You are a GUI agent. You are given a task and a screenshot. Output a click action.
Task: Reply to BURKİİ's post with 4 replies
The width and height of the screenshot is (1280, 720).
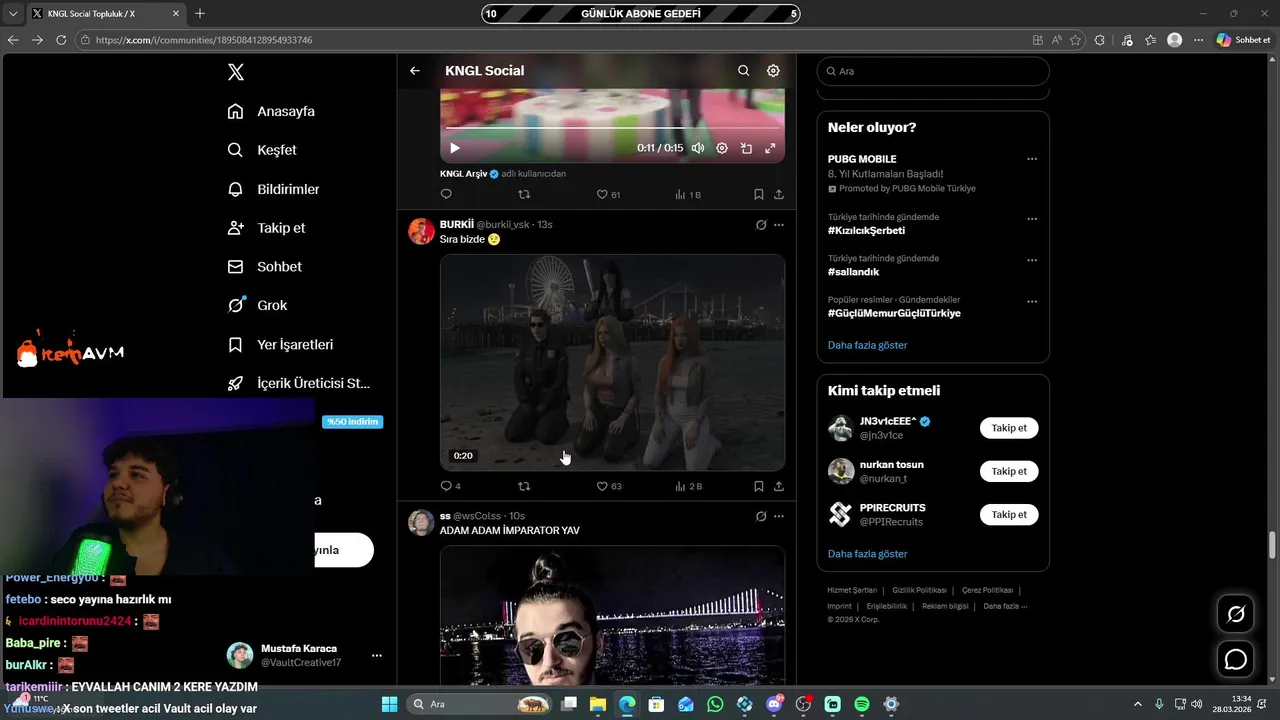(x=451, y=486)
